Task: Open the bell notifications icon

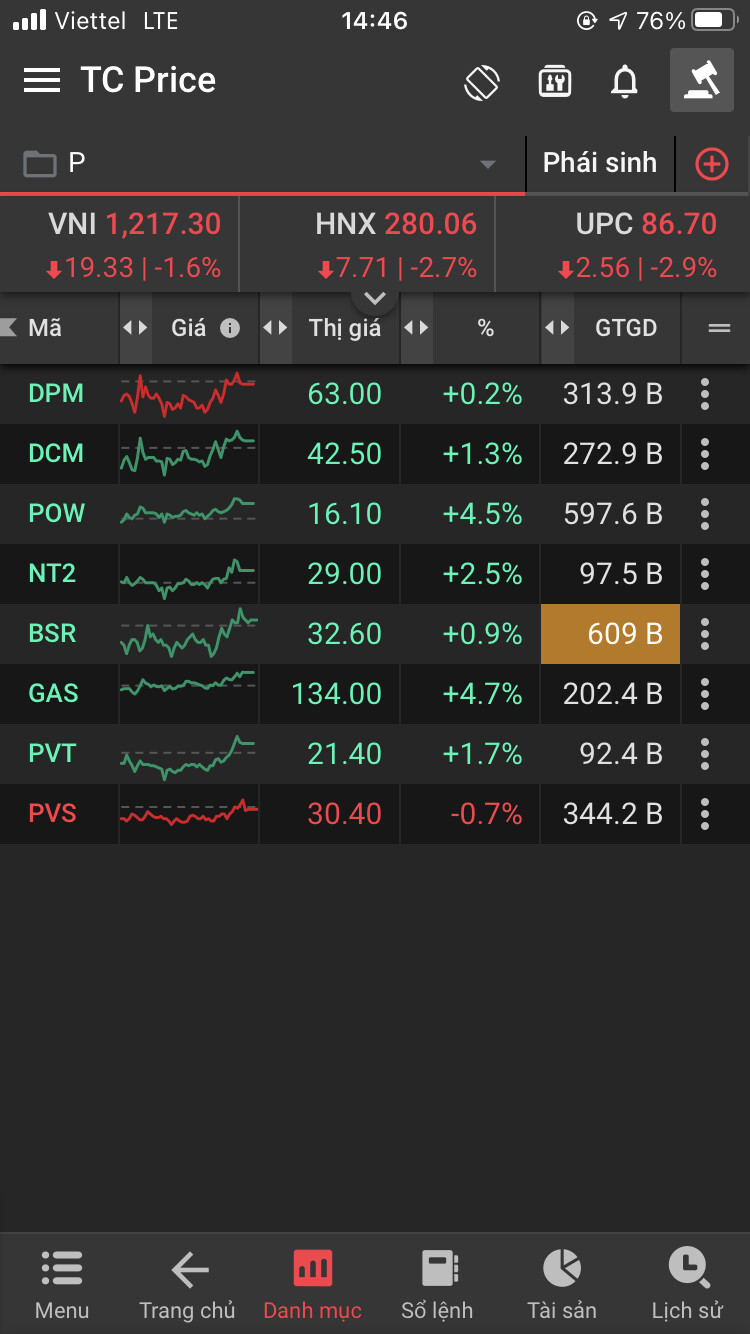Action: coord(624,81)
